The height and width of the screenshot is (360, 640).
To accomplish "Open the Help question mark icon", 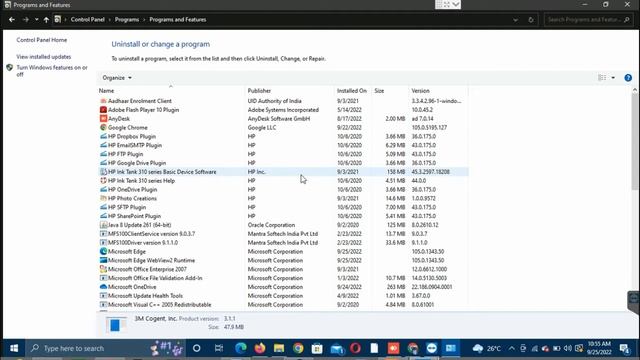I will point(628,78).
